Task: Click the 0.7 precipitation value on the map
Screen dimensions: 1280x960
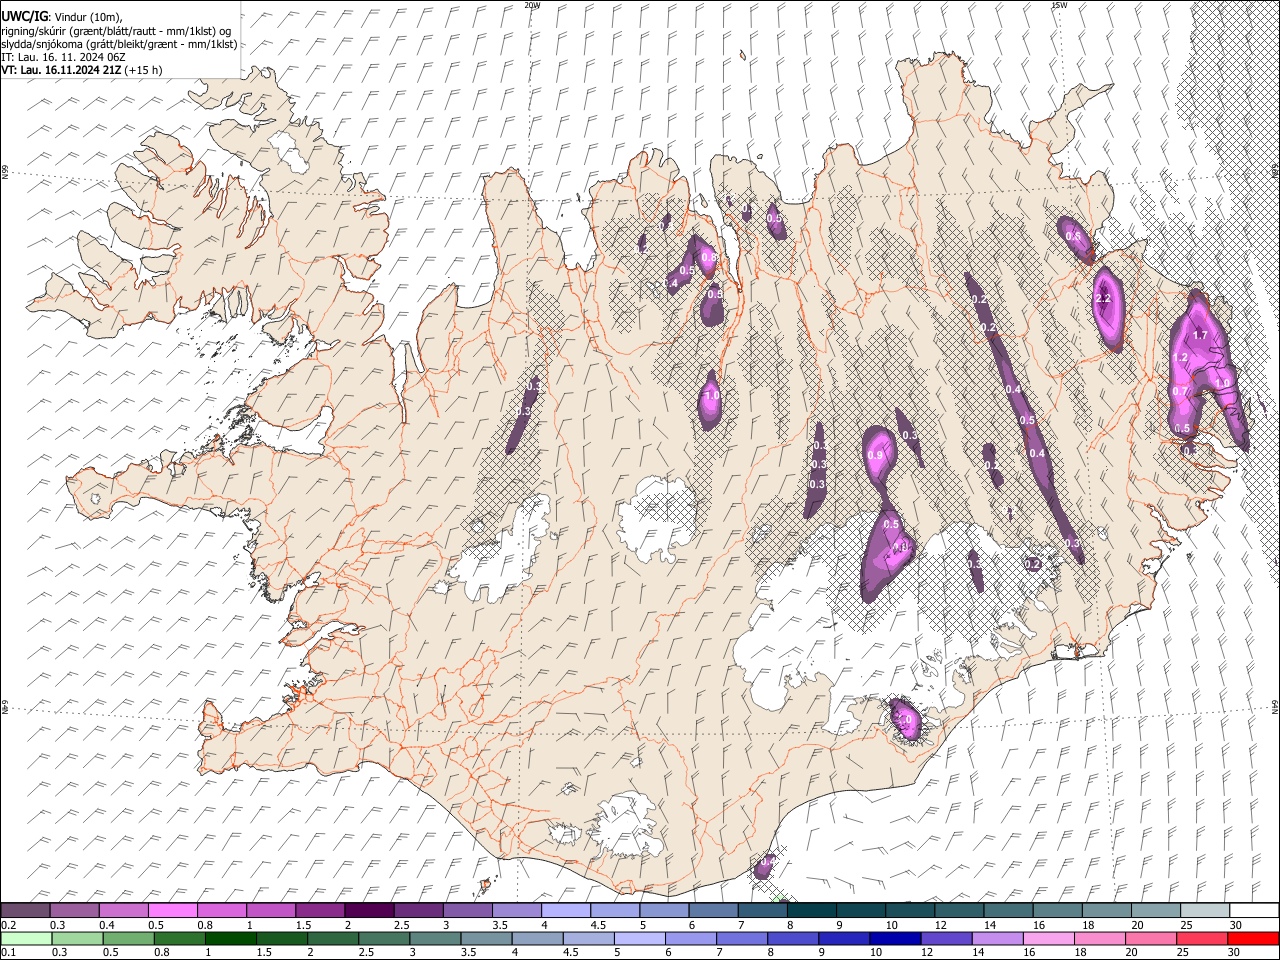Action: coord(1180,391)
